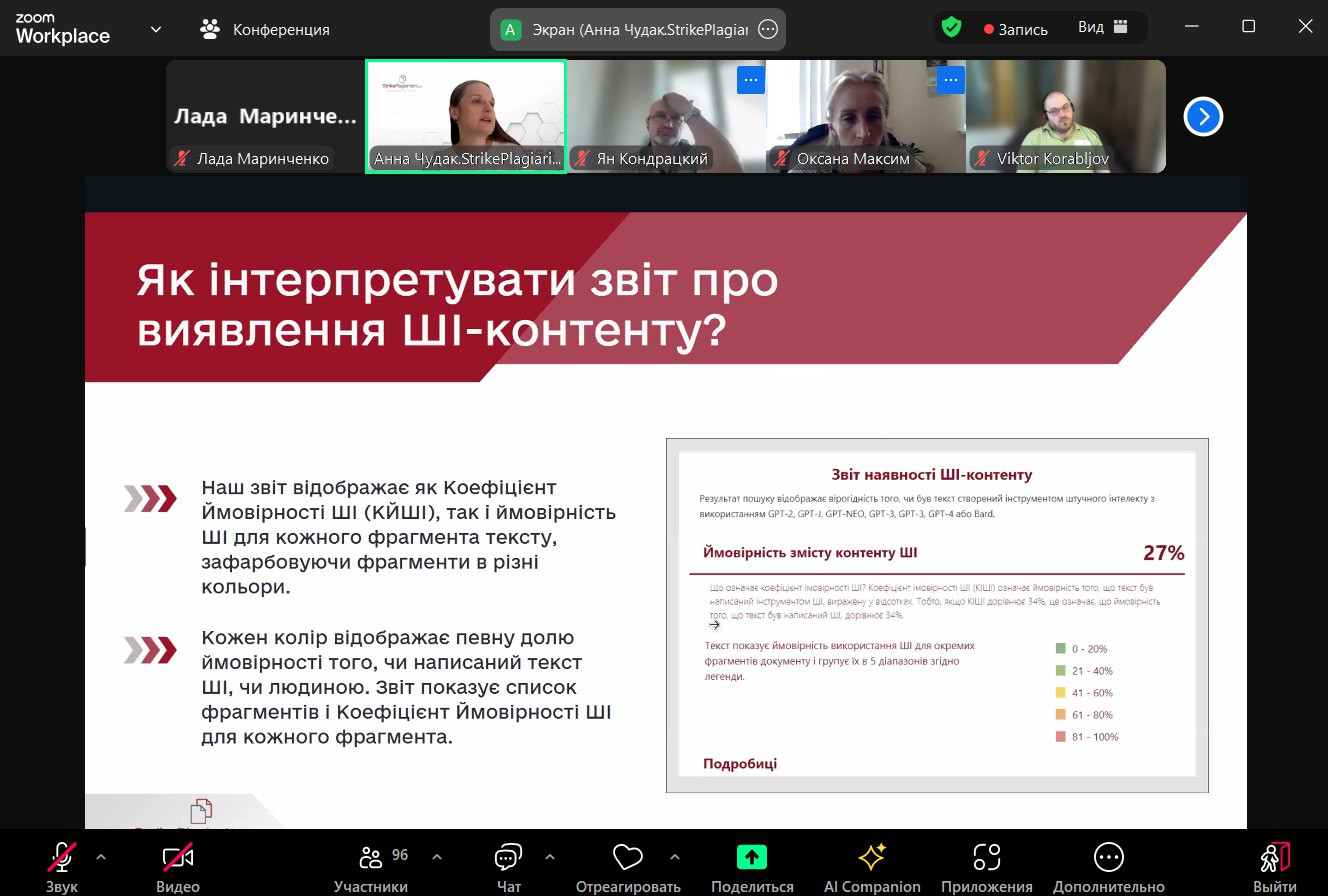Unmute the microphone with the Звук button

coord(61,866)
